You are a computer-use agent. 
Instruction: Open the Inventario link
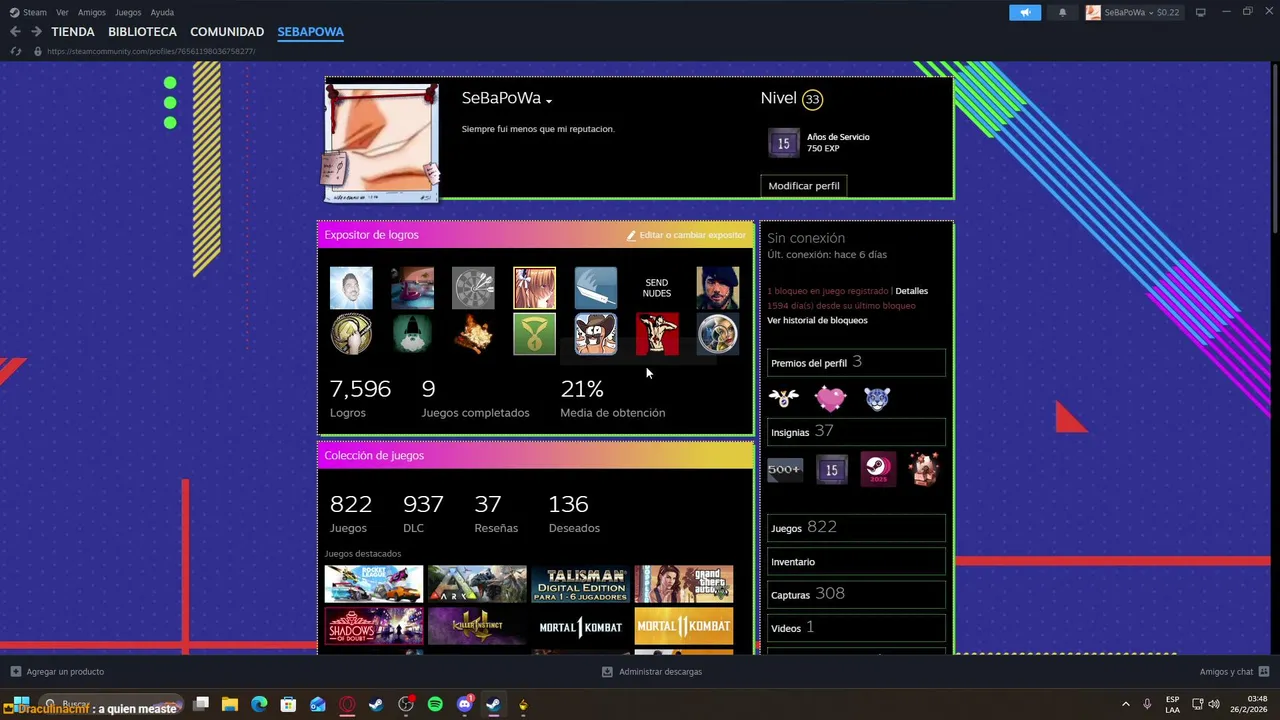pos(856,561)
